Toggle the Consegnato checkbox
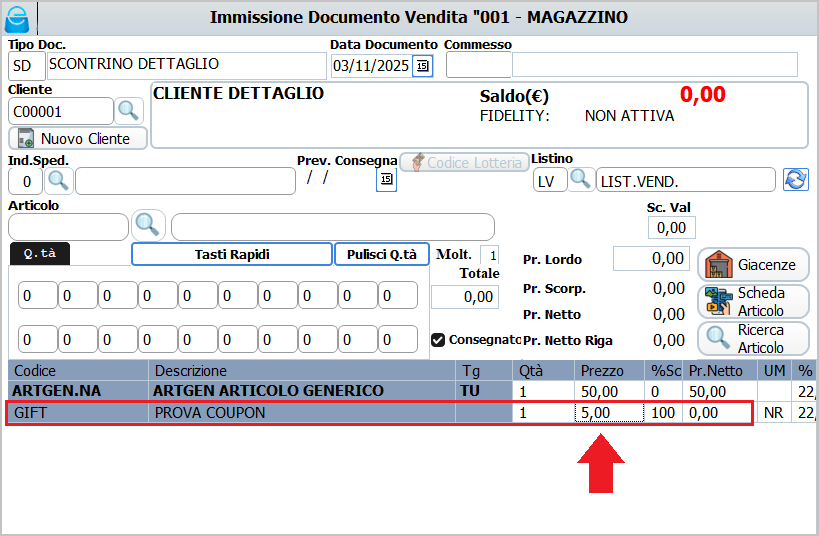 438,340
